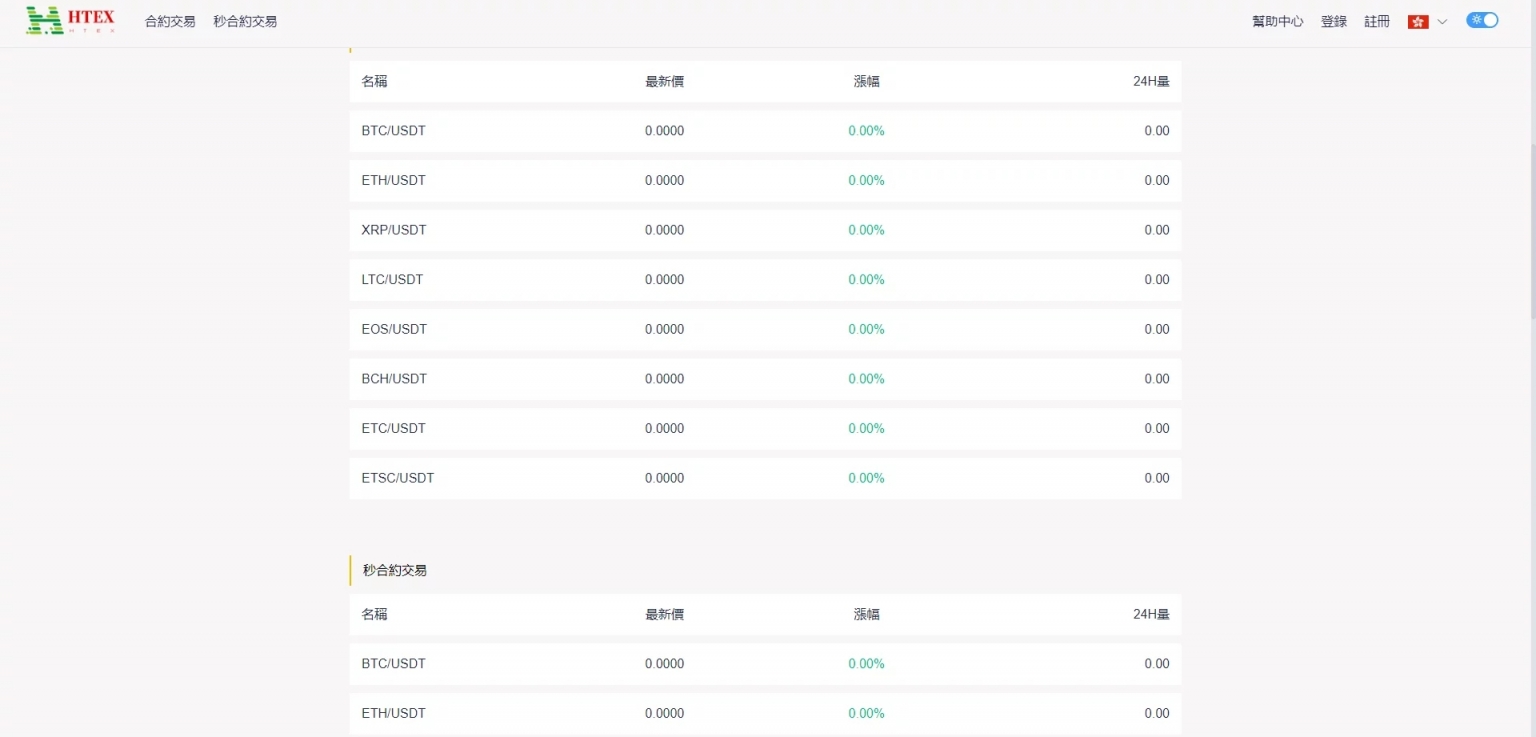Image resolution: width=1536 pixels, height=737 pixels.
Task: Open the ETC/USDT trading pair
Action: click(393, 428)
